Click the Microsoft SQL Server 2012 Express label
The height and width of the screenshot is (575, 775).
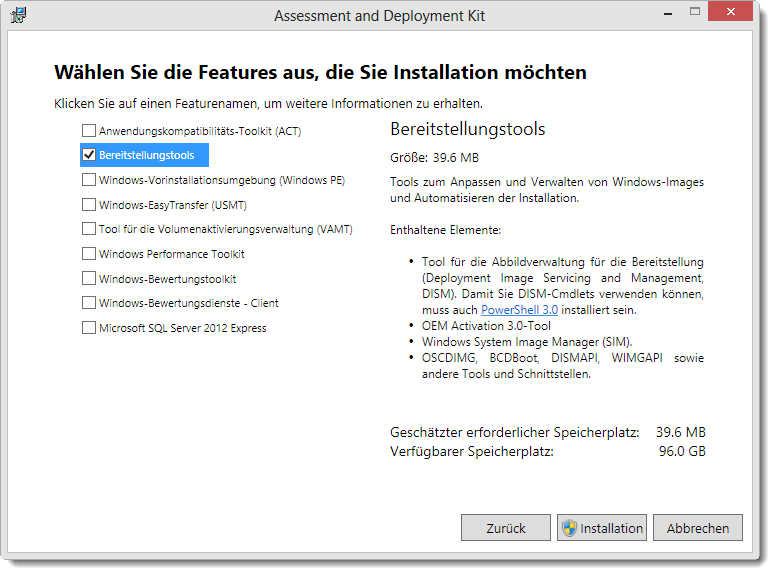[x=182, y=328]
